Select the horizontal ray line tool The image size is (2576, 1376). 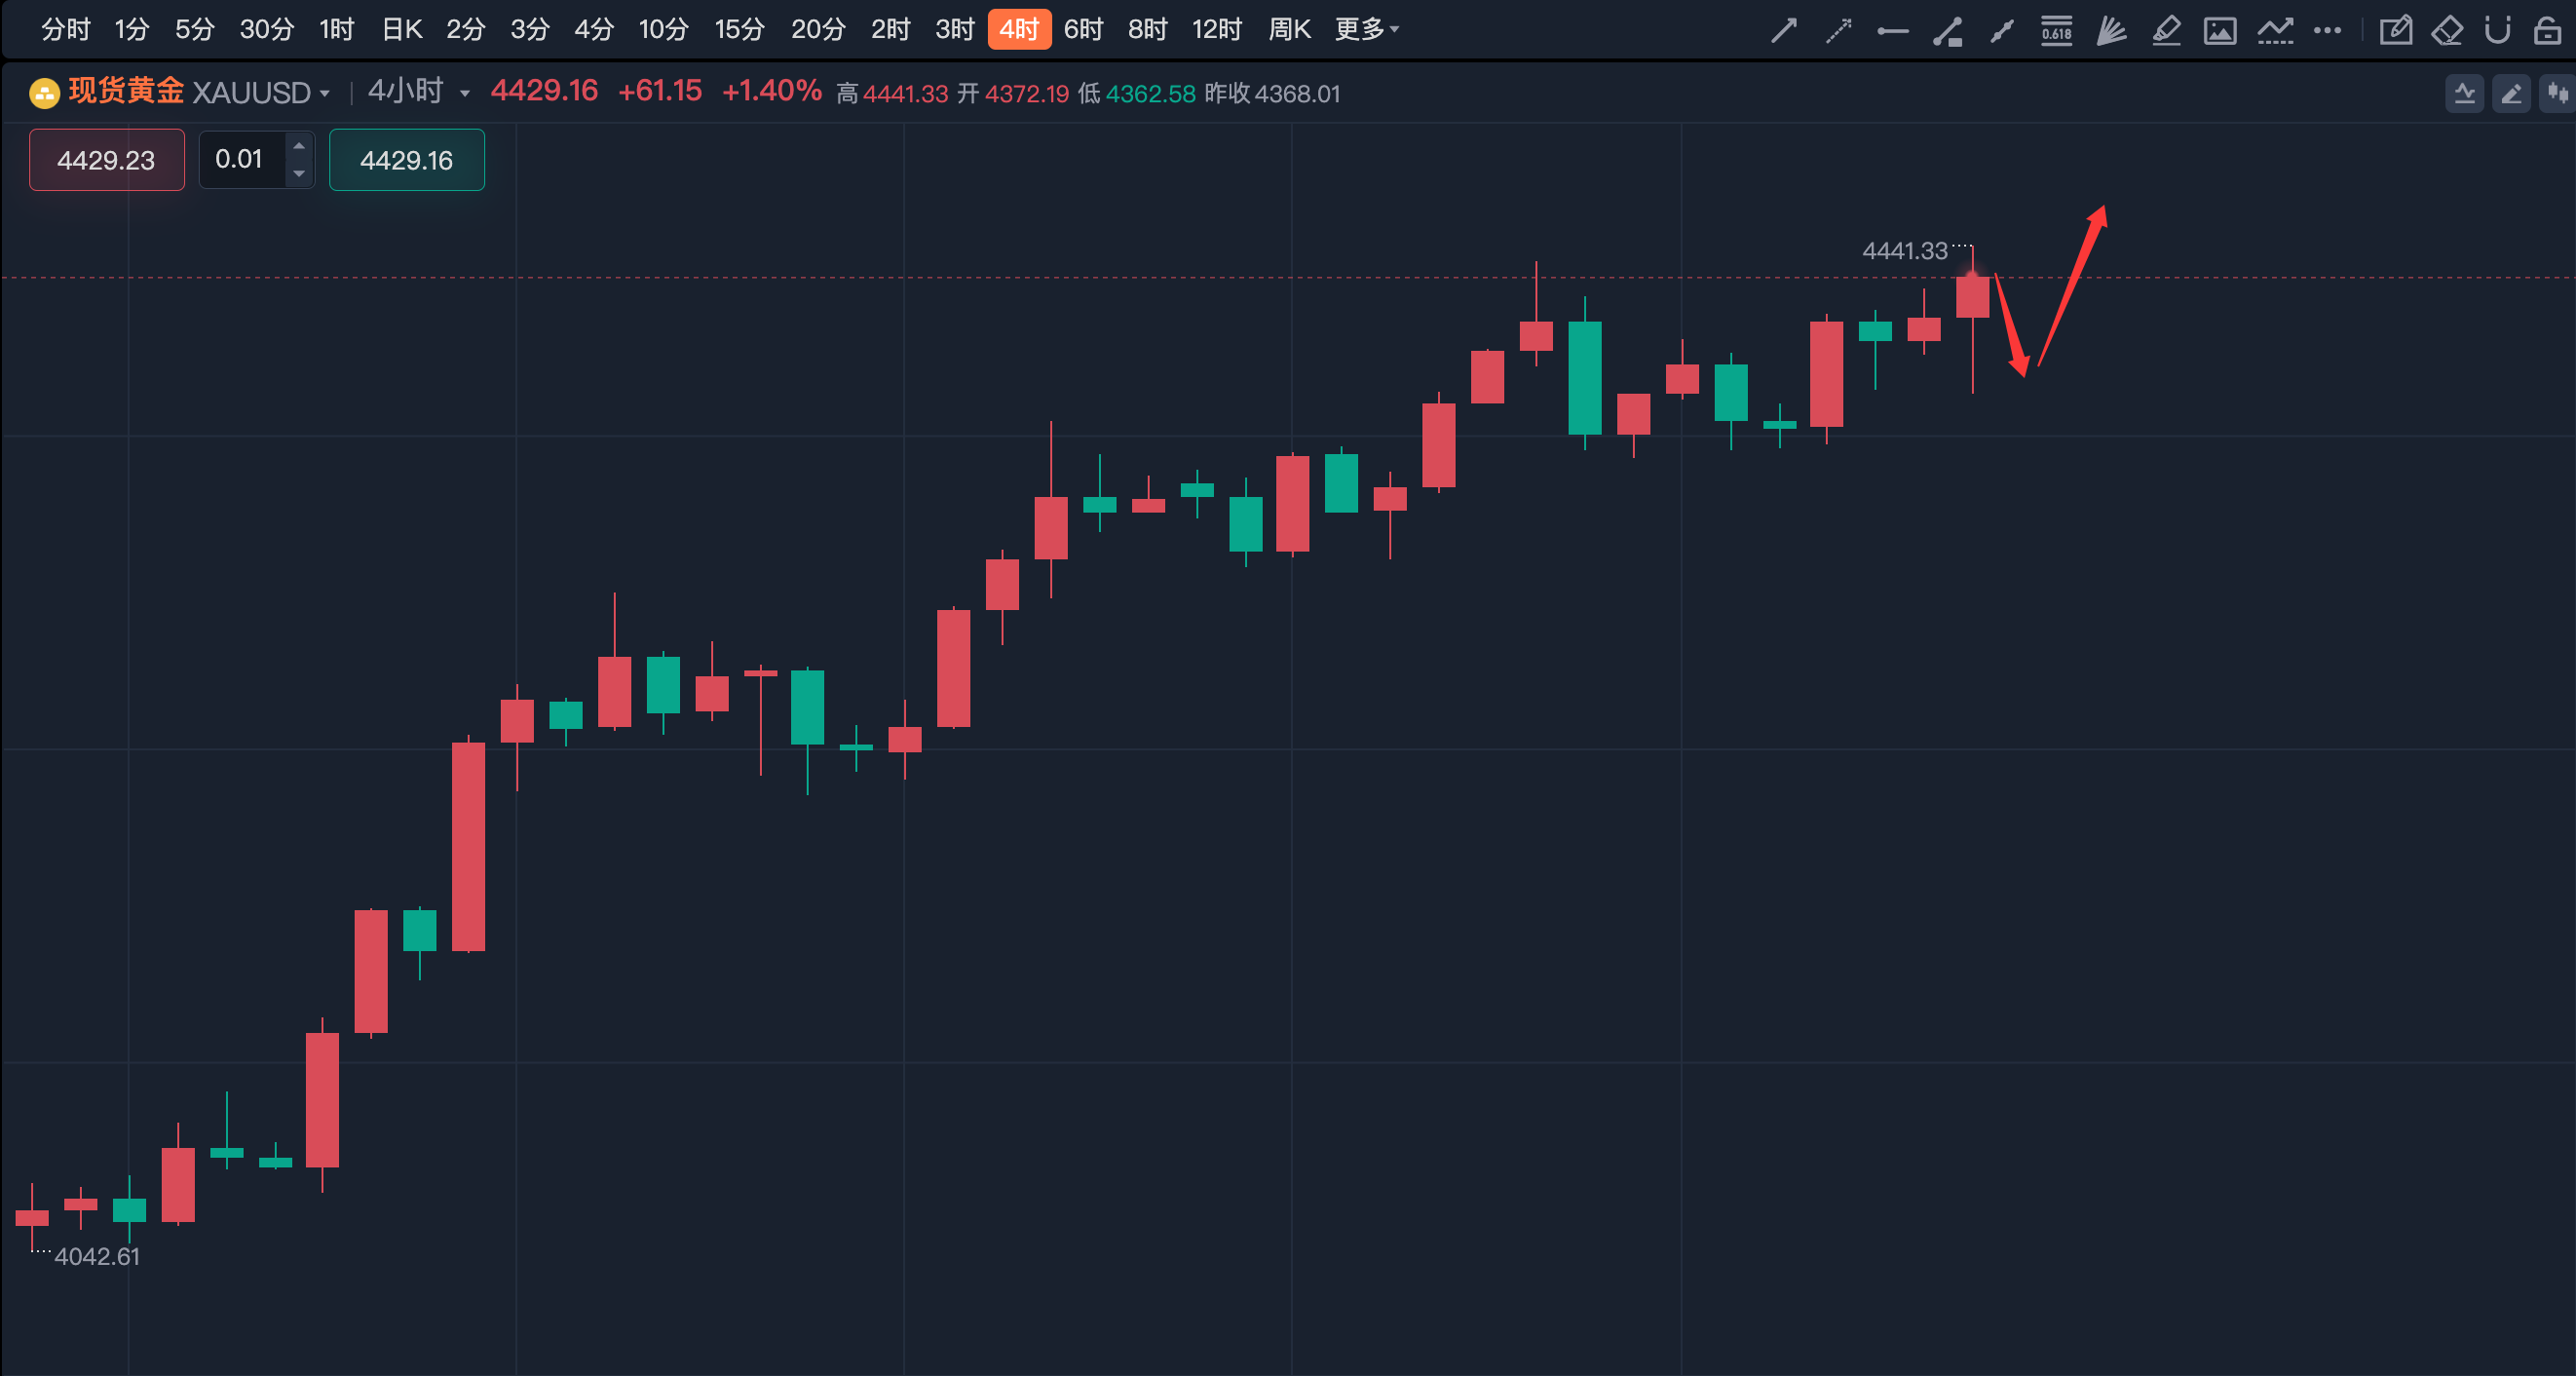coord(1893,31)
